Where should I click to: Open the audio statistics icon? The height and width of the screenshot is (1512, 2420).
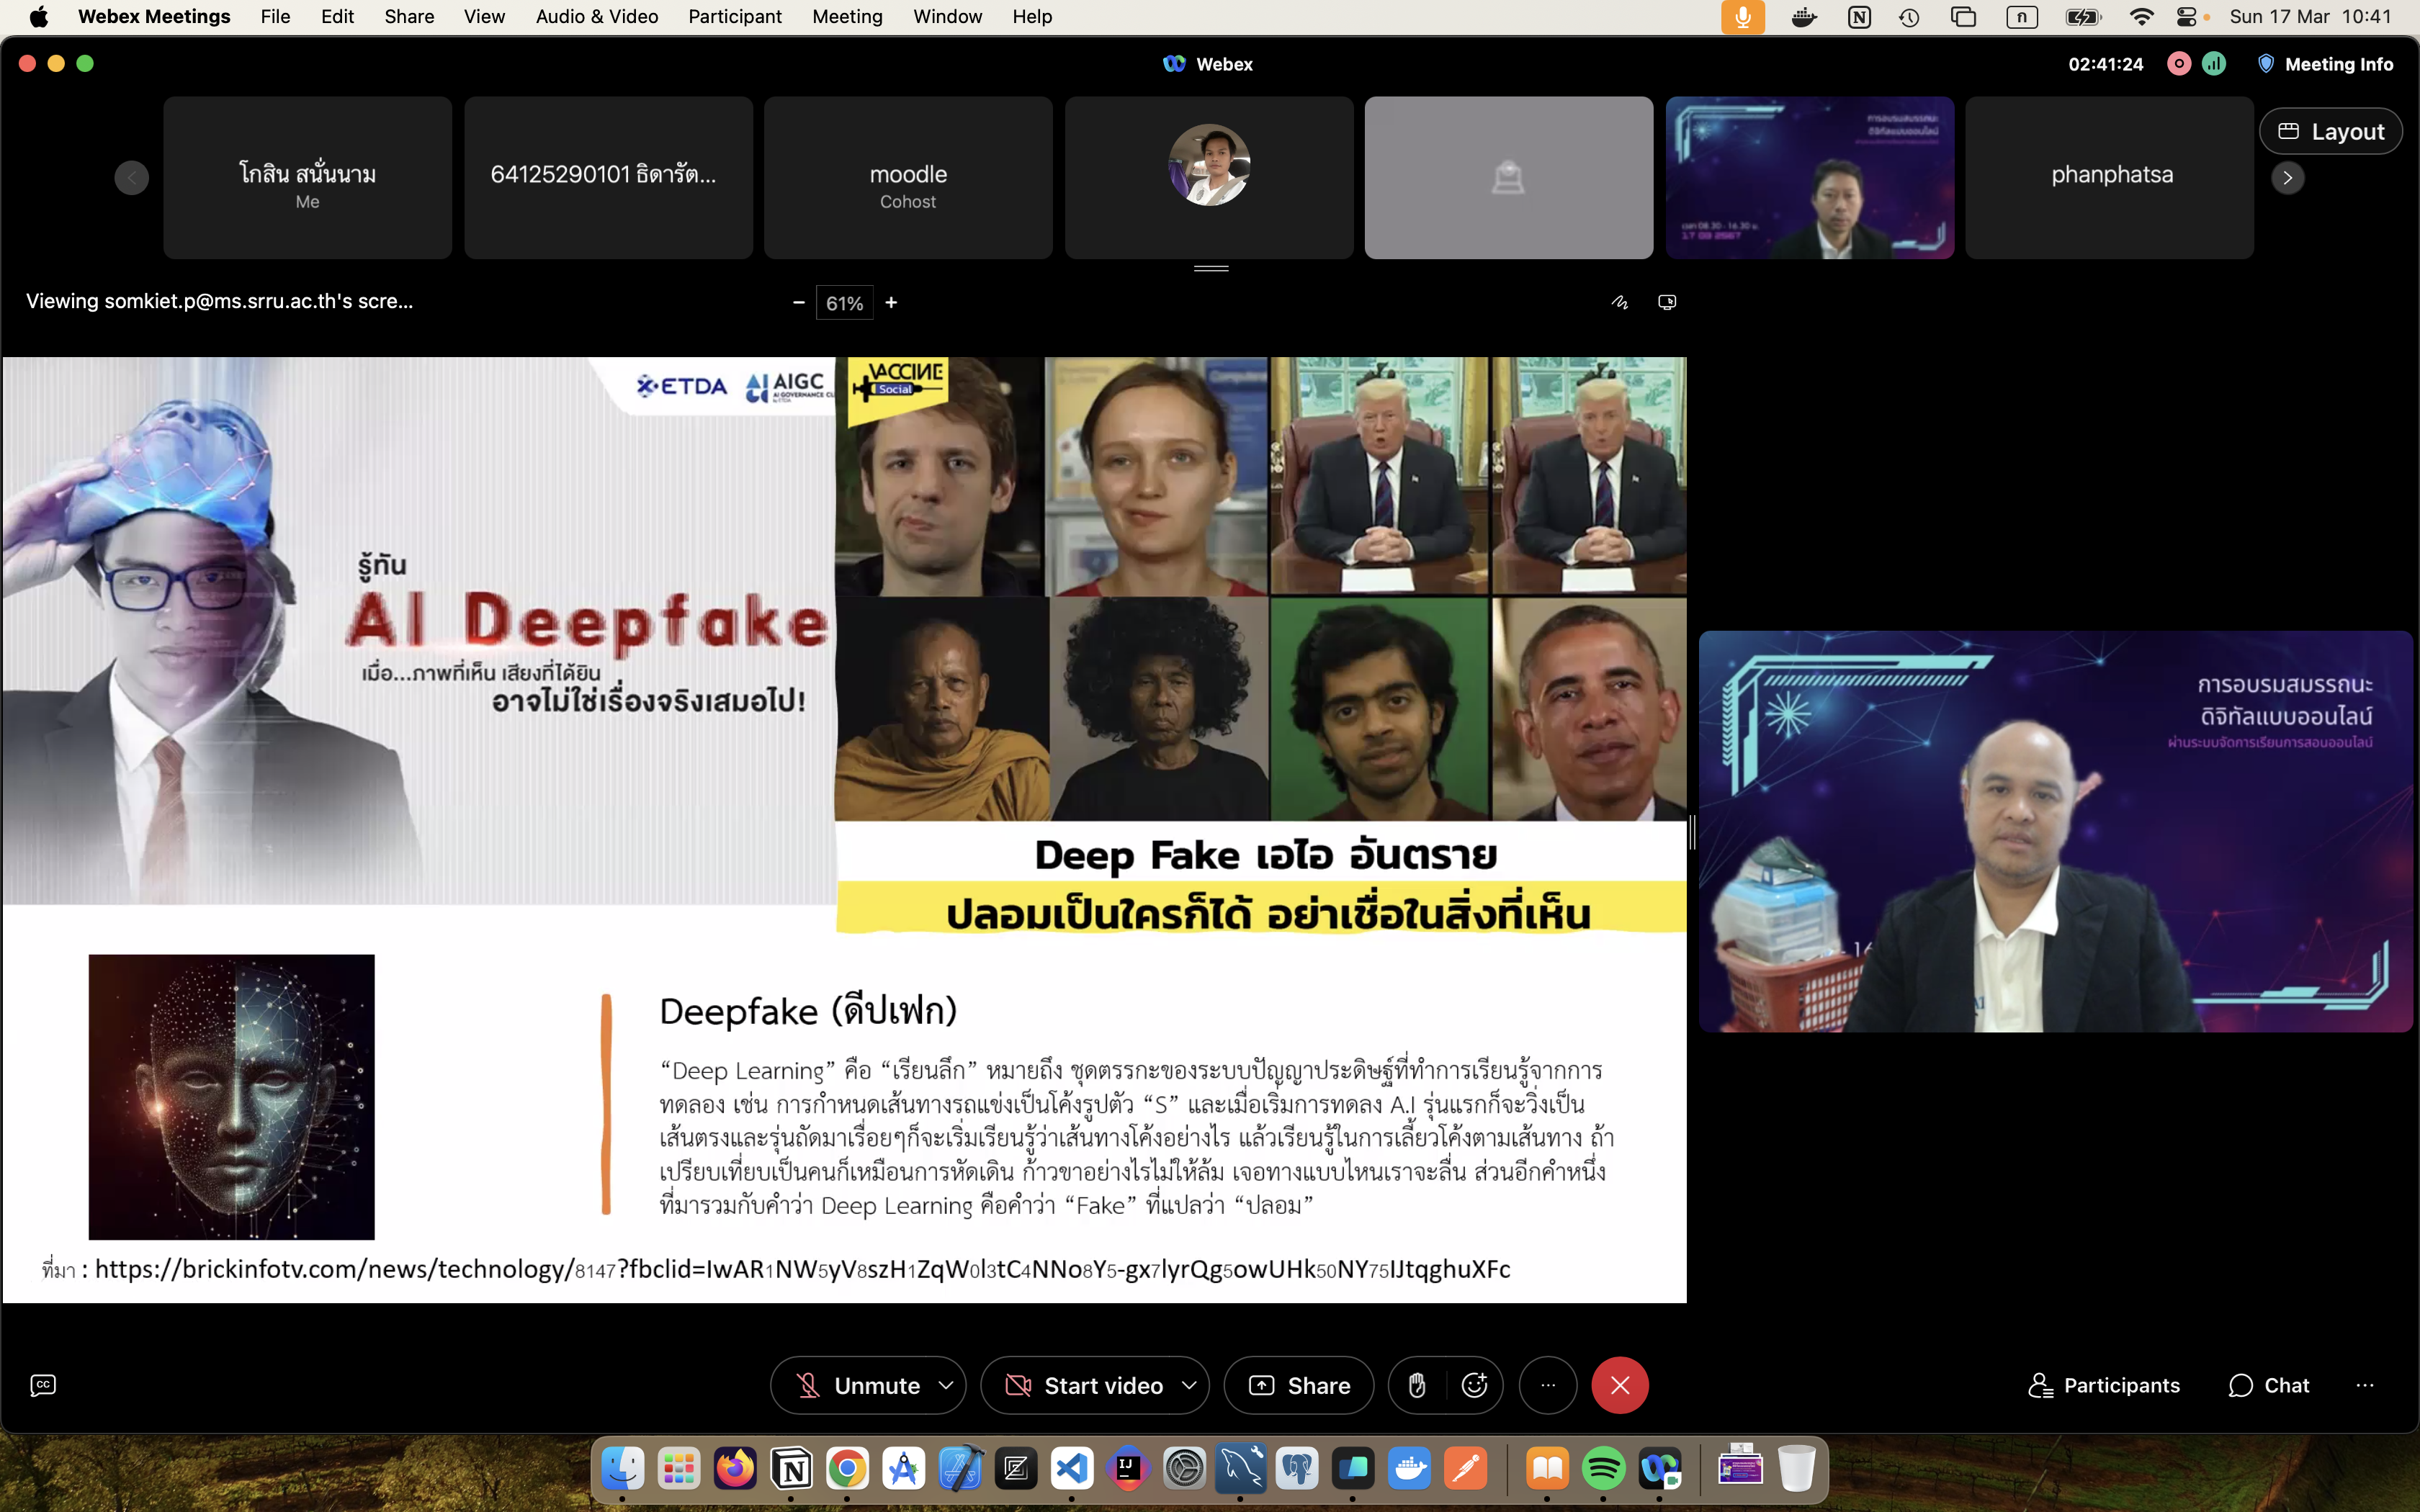pos(2214,64)
